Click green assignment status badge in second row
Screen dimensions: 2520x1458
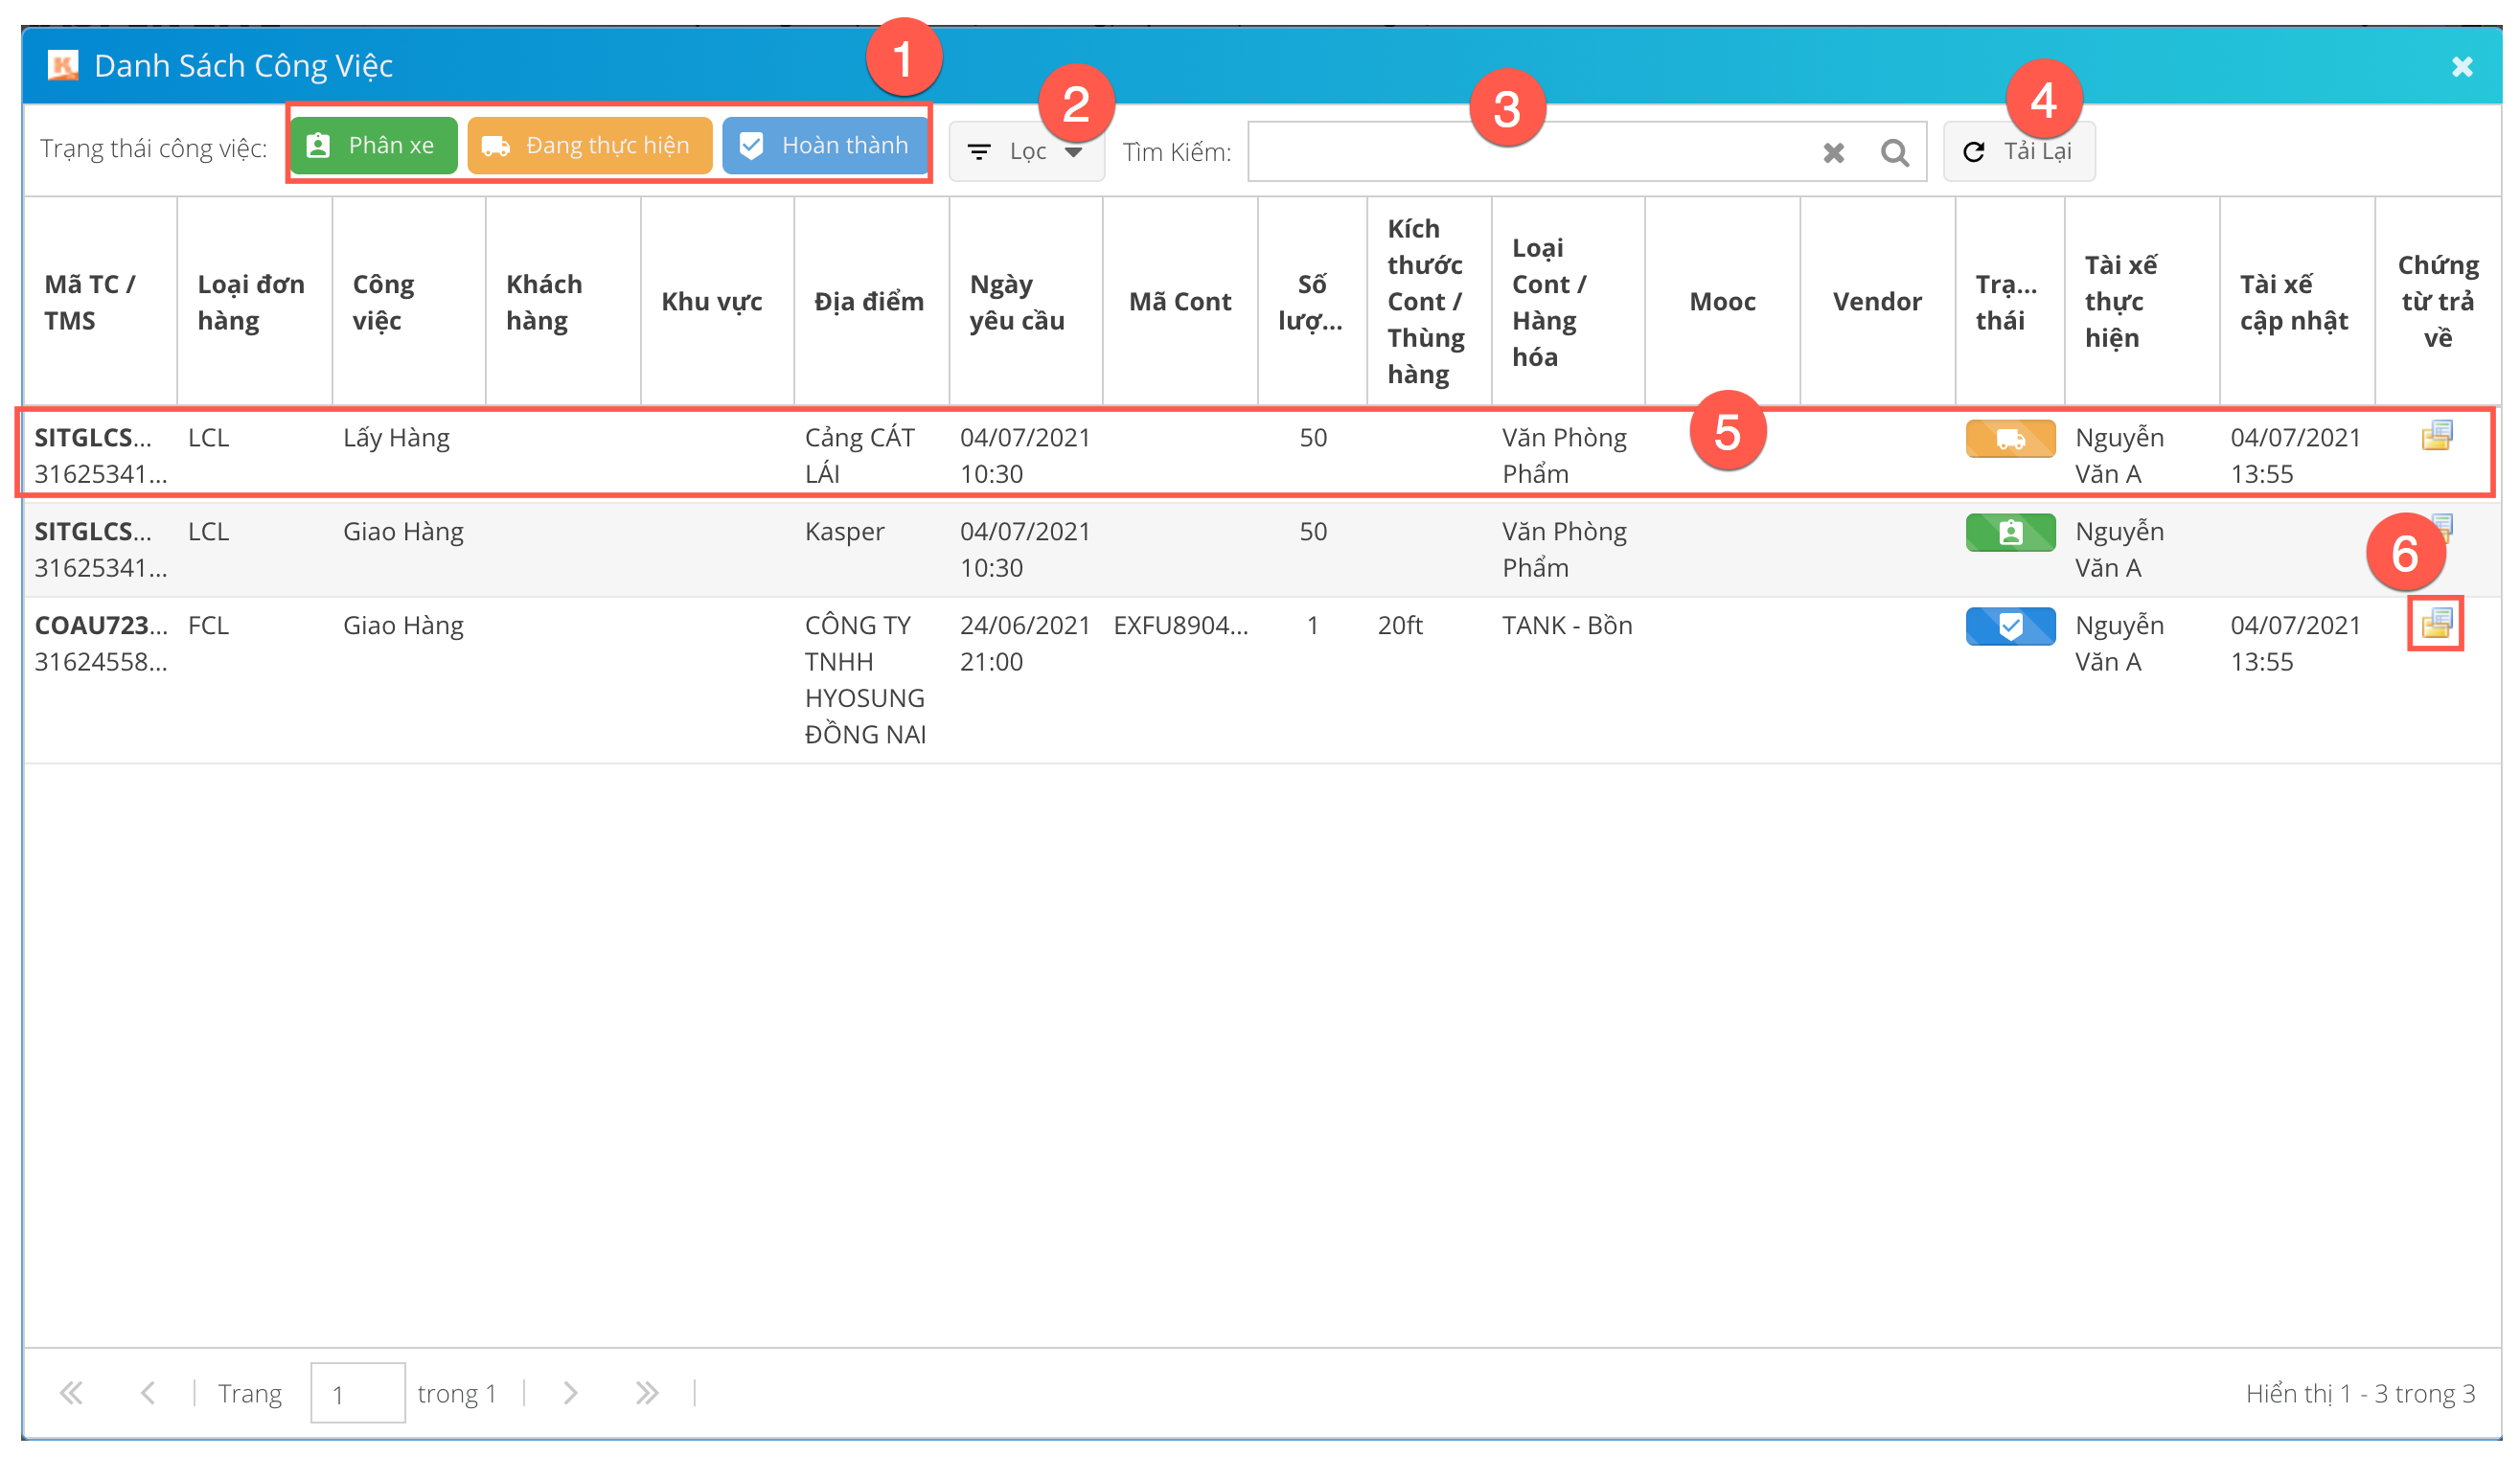[x=2009, y=532]
